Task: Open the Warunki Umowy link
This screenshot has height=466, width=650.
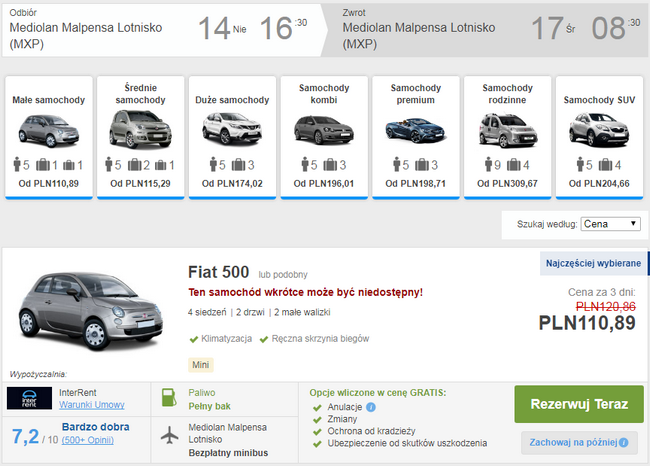Action: click(92, 405)
